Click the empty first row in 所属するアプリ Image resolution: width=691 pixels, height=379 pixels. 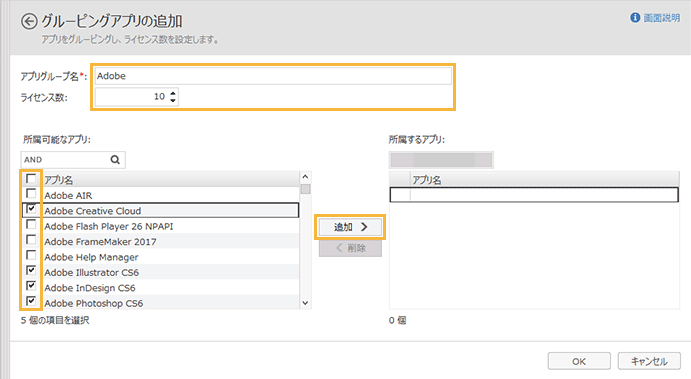[534, 195]
